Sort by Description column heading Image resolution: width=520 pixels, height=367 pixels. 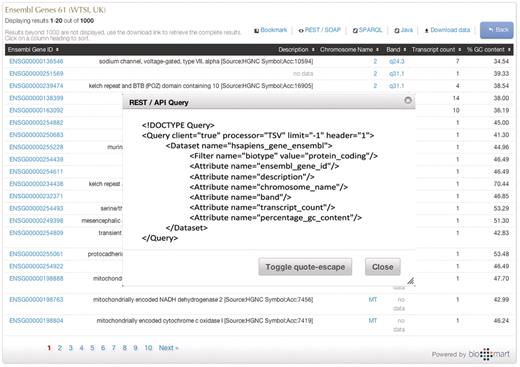pos(296,50)
